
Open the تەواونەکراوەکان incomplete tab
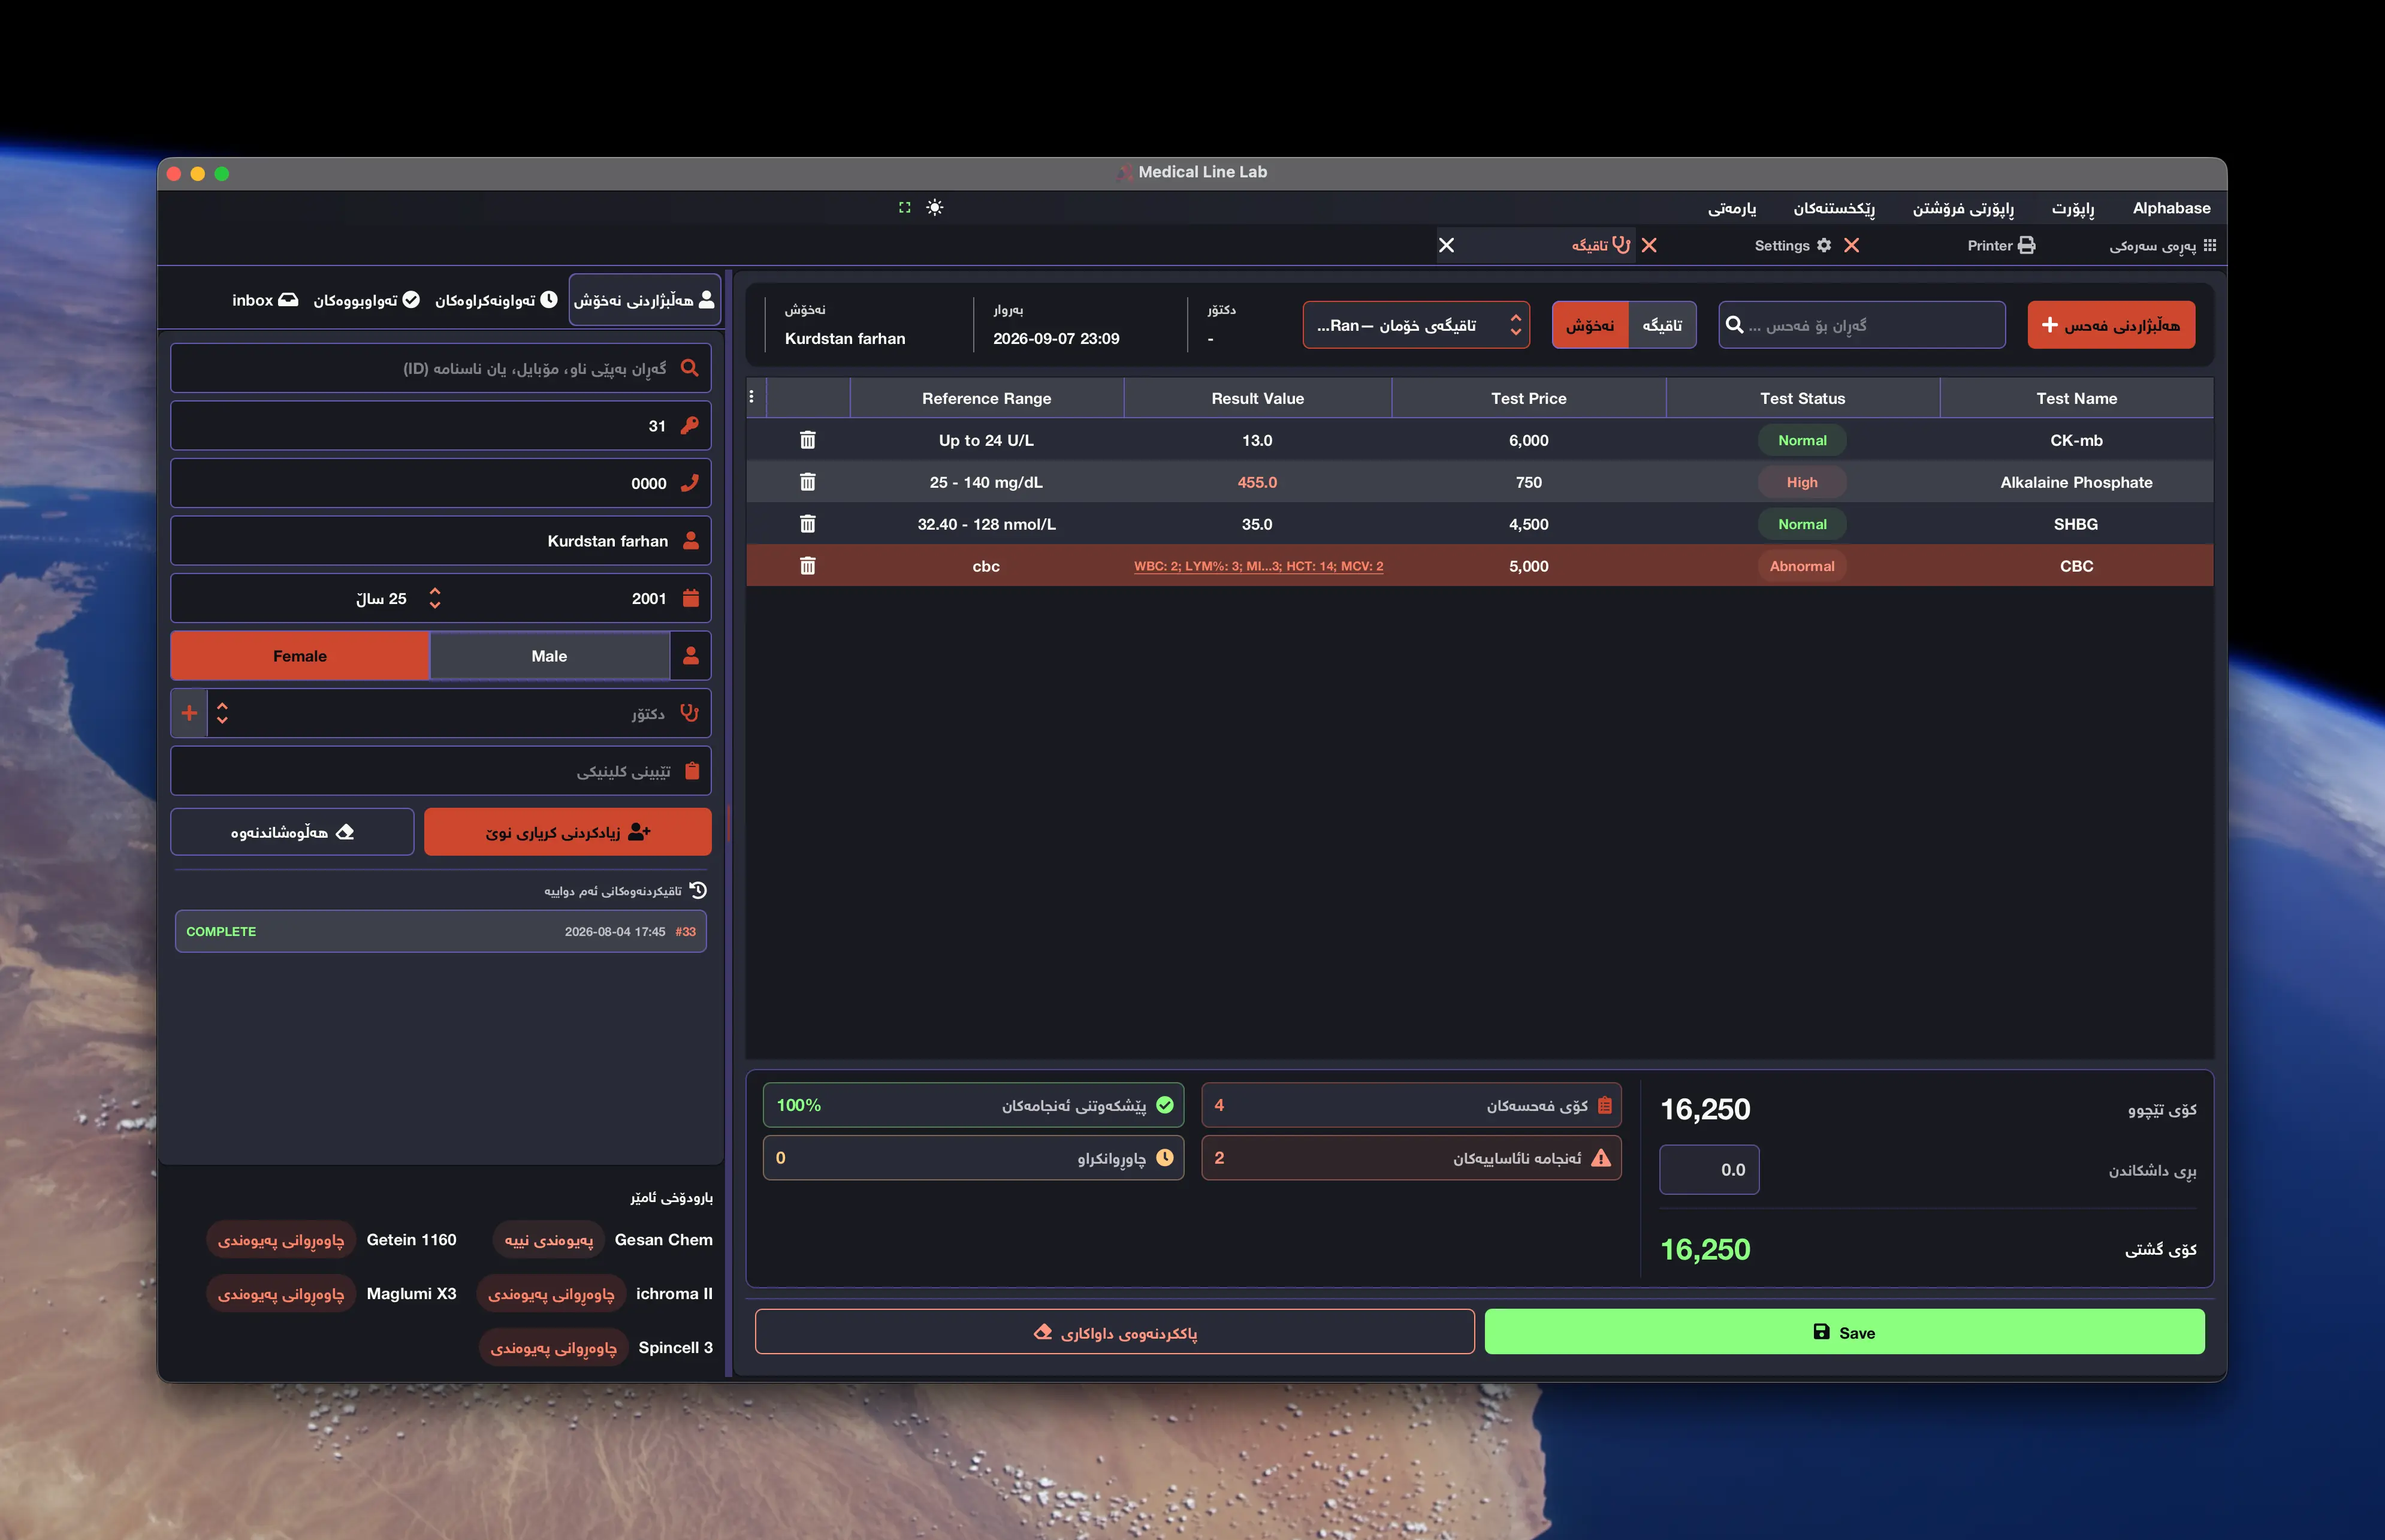coord(496,300)
